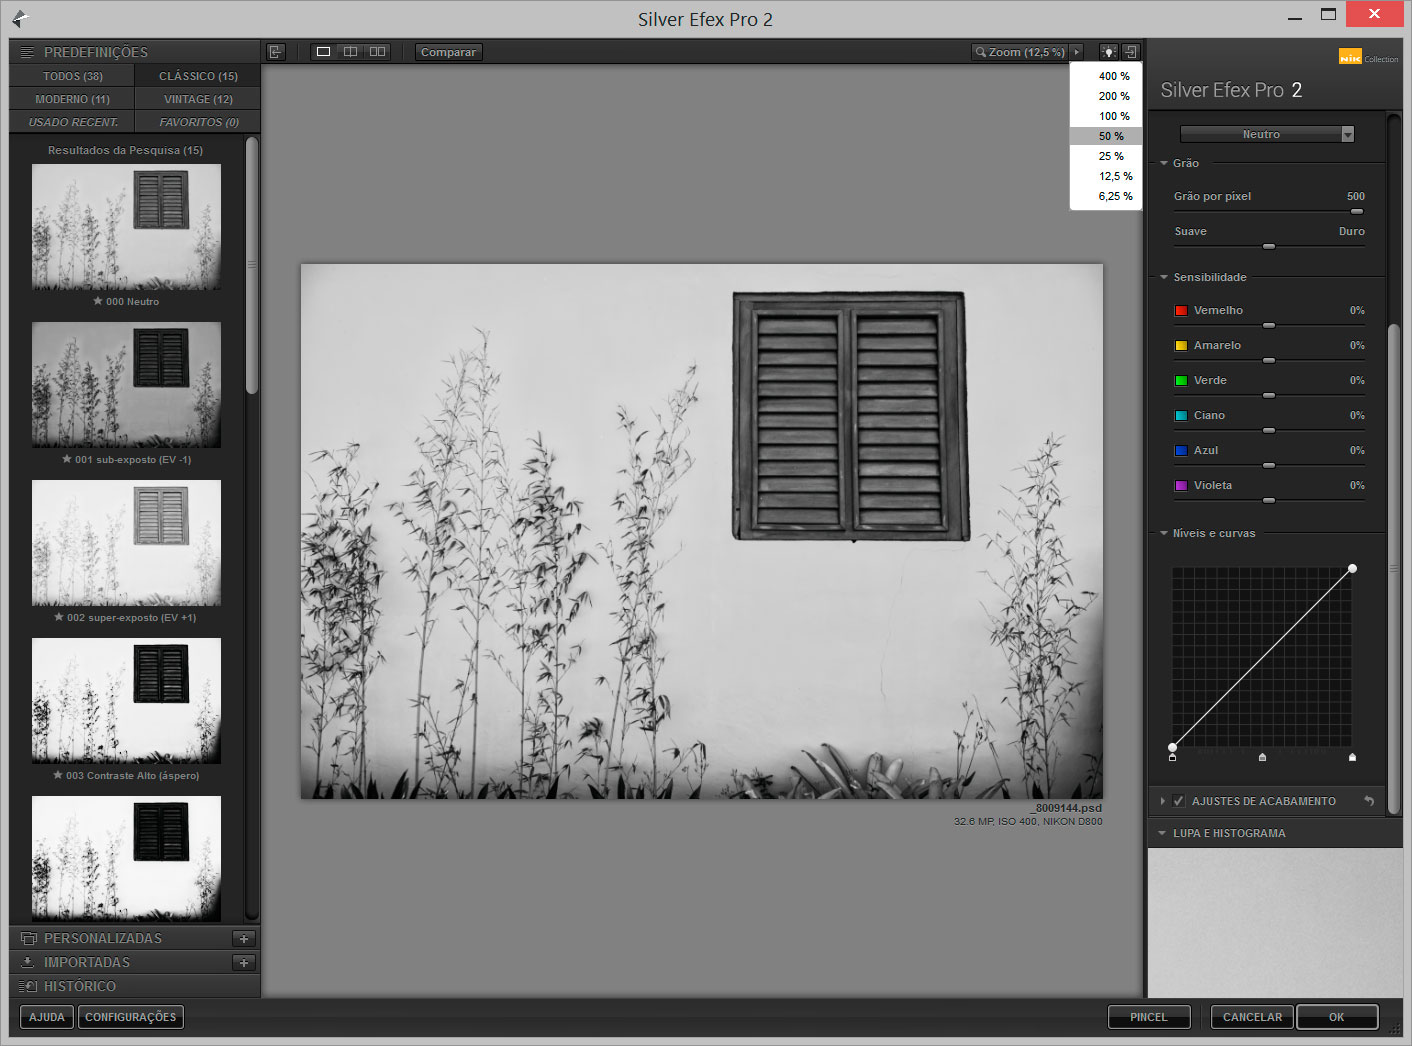Switch to single image view
This screenshot has height=1046, width=1412.
click(x=323, y=52)
